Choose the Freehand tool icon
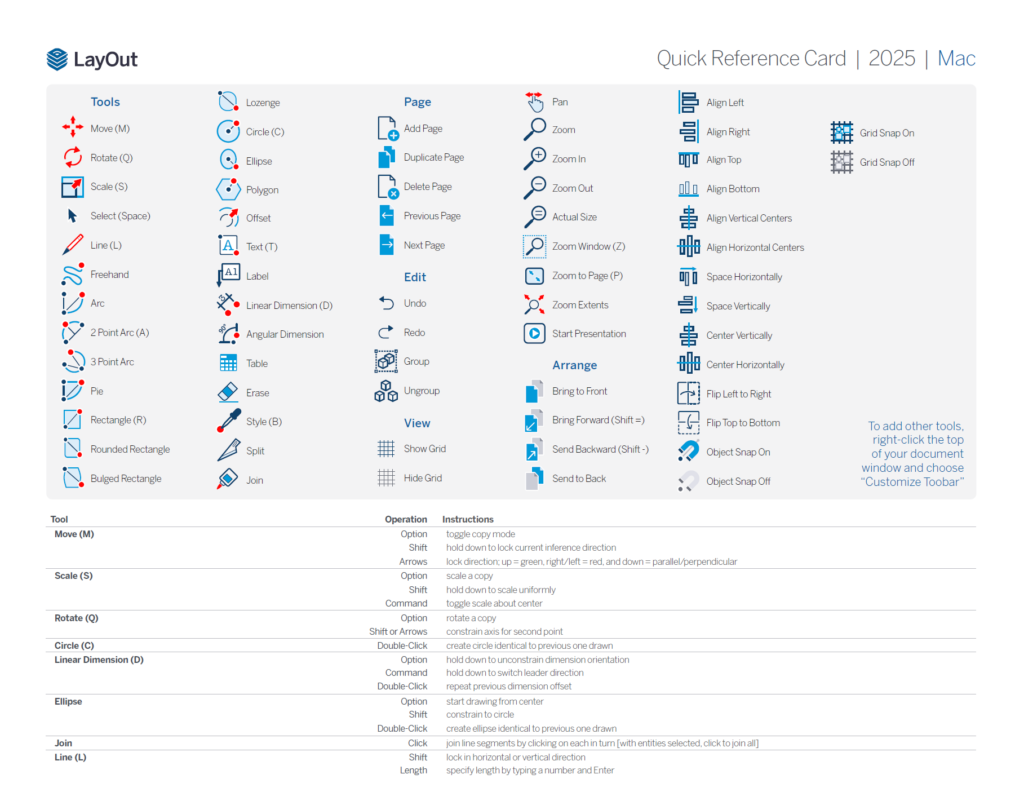 (72, 274)
